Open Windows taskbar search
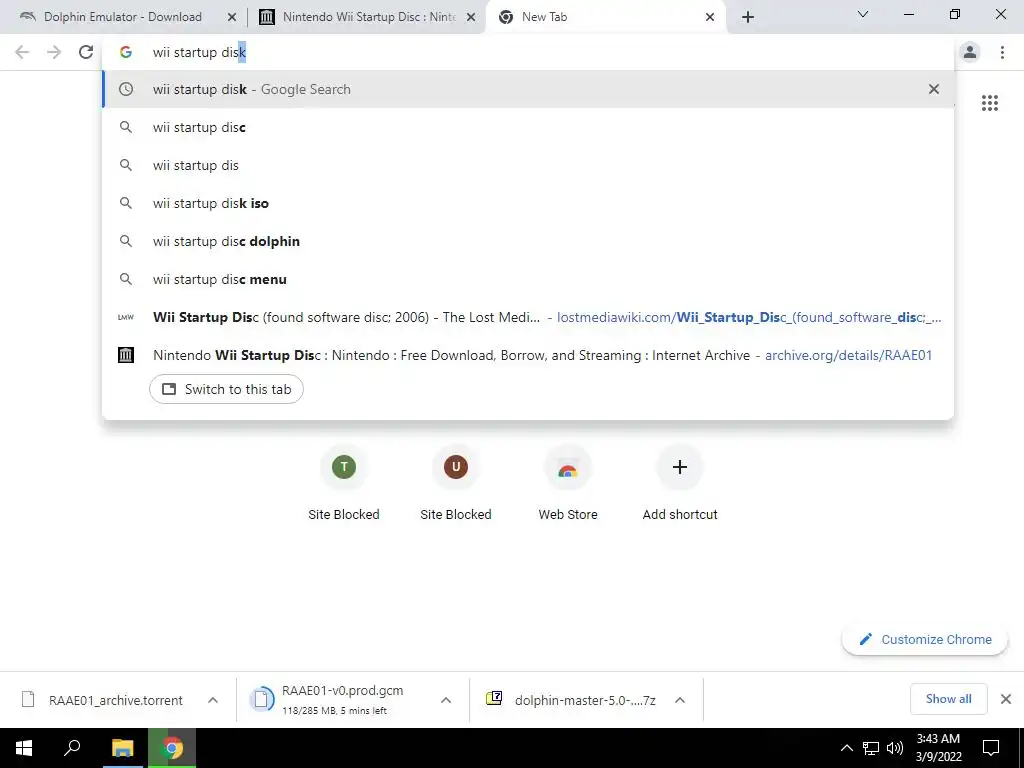1024x768 pixels. 72,748
